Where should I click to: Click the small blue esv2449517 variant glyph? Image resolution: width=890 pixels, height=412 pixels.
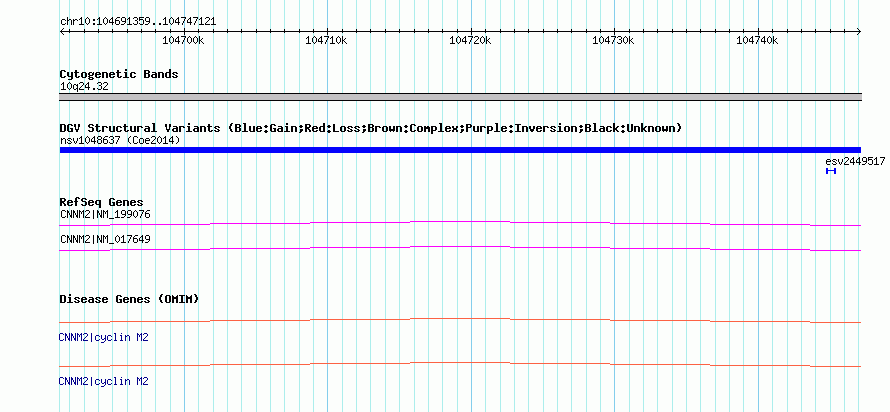tap(831, 171)
